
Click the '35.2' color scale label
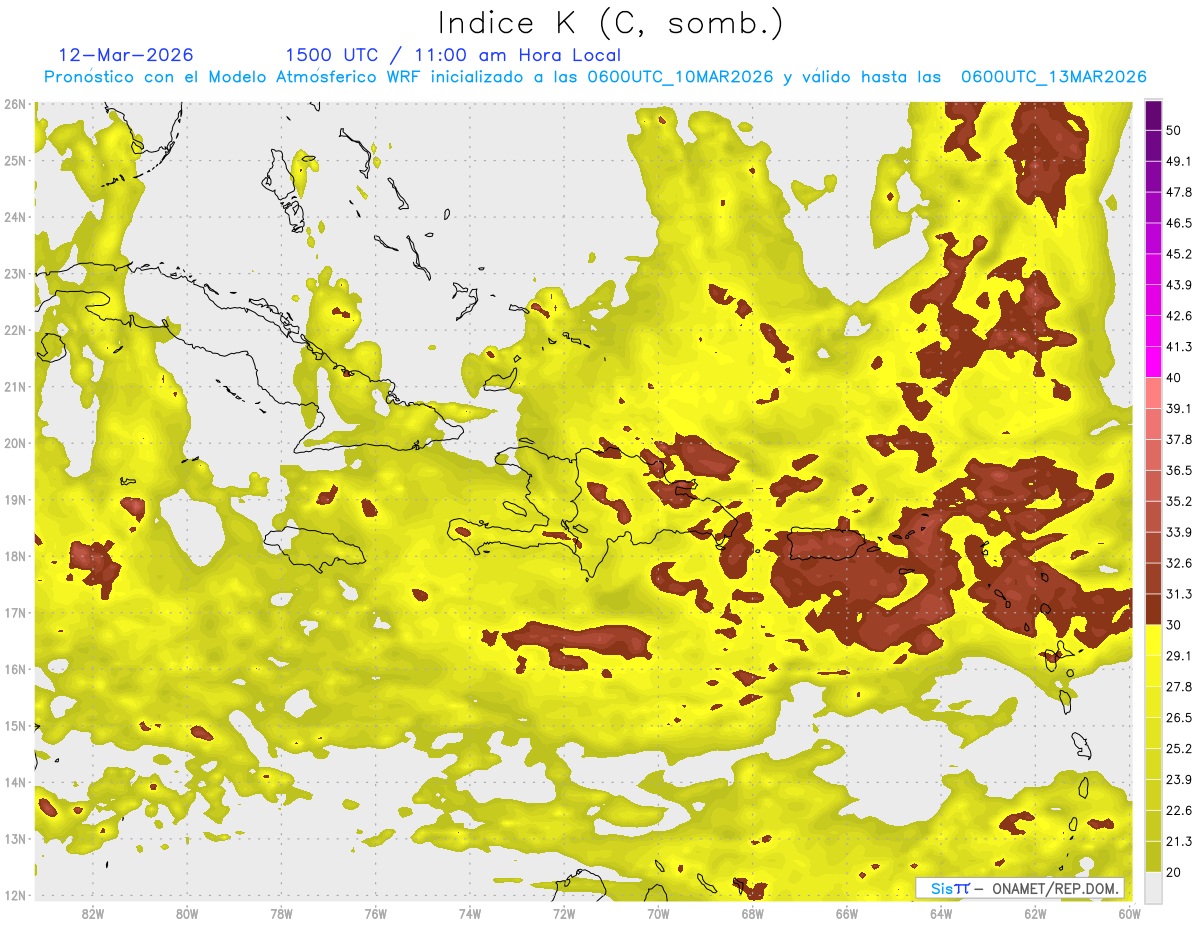click(1179, 501)
